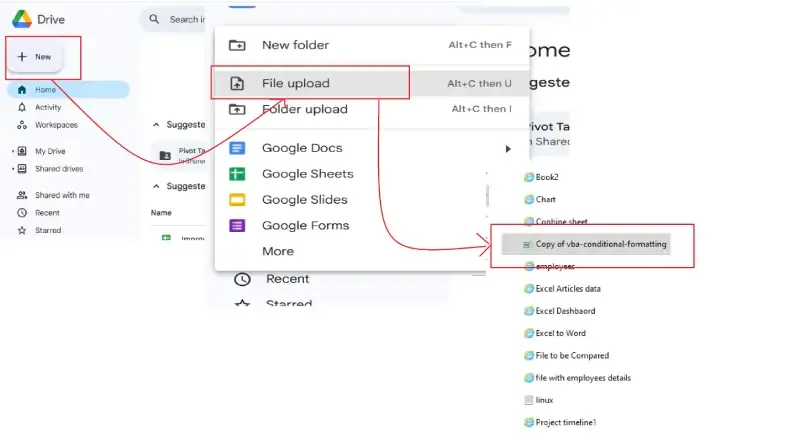Open Workspaces in the sidebar
The width and height of the screenshot is (800, 436).
pos(56,125)
